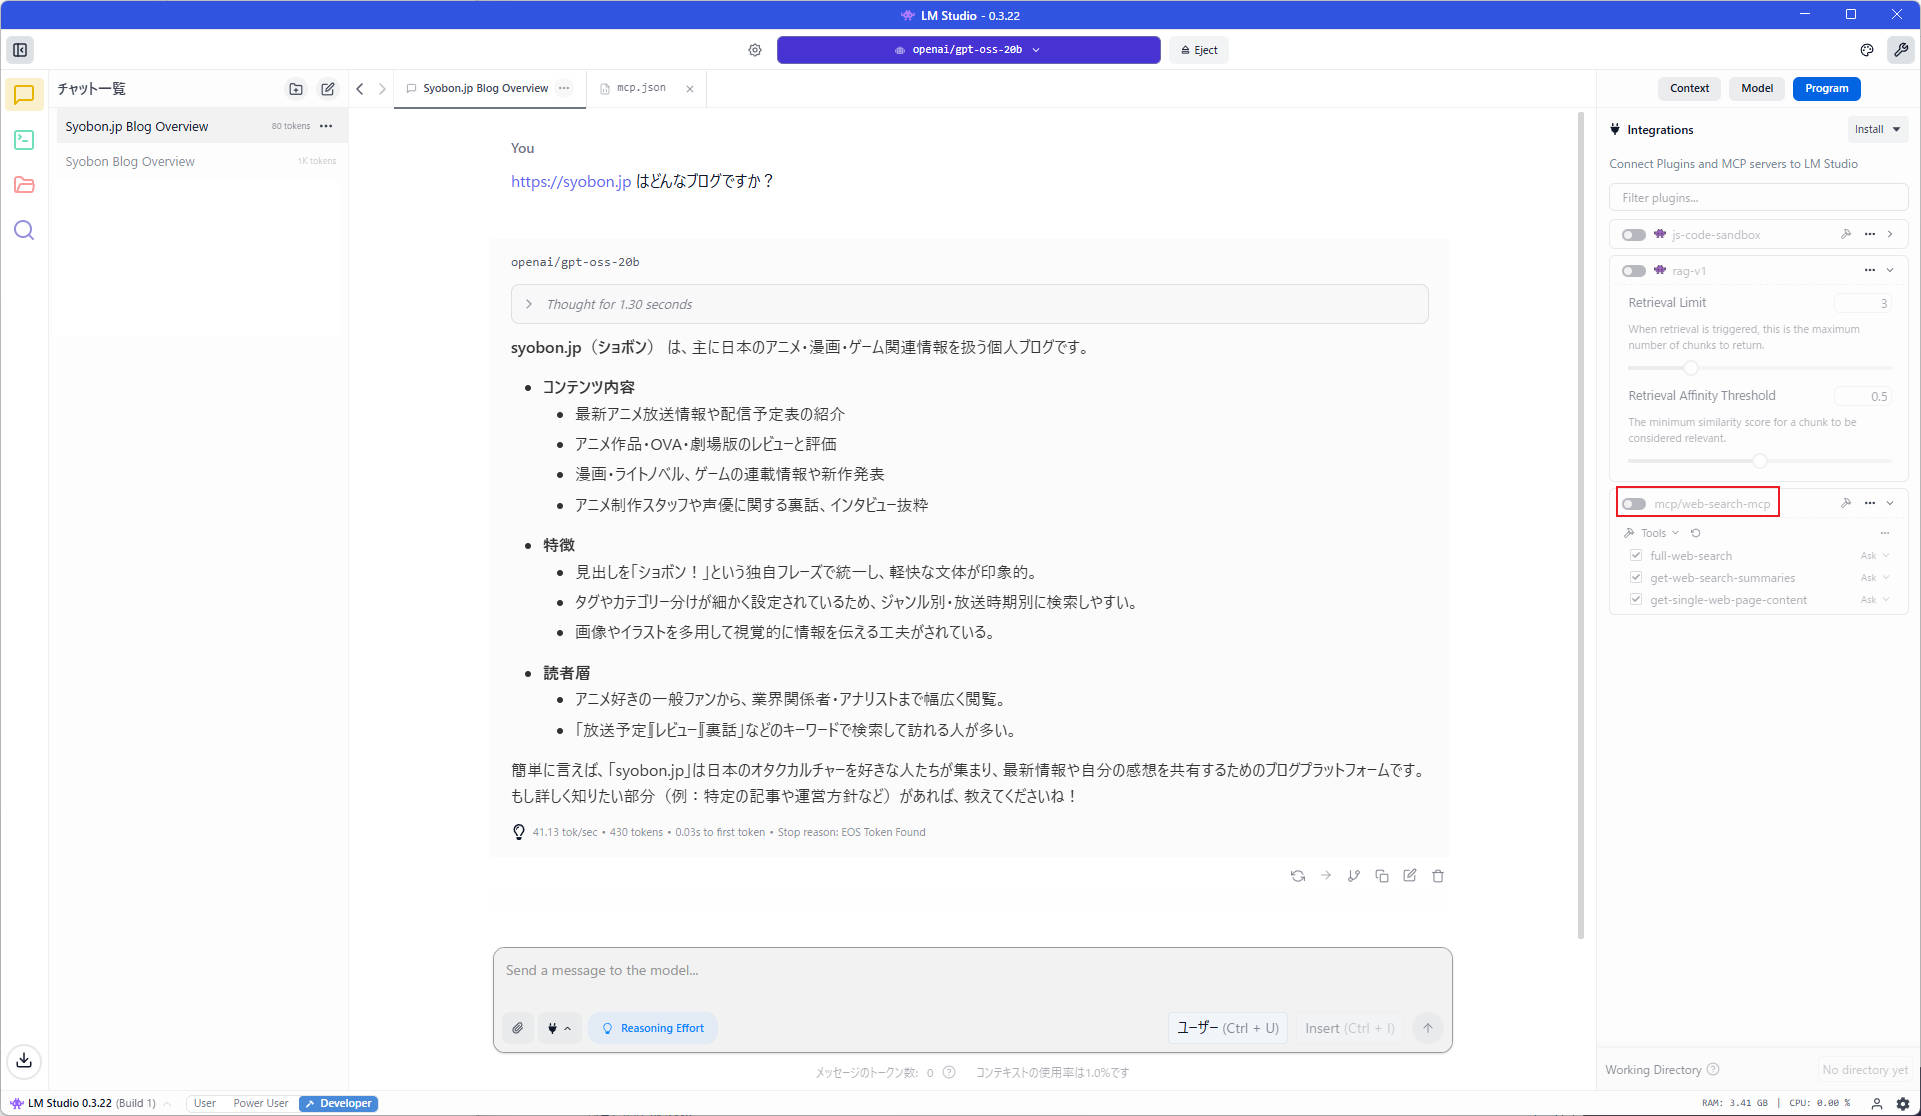The width and height of the screenshot is (1921, 1116).
Task: Continue the assistant message arrow icon
Action: pyautogui.click(x=1326, y=876)
